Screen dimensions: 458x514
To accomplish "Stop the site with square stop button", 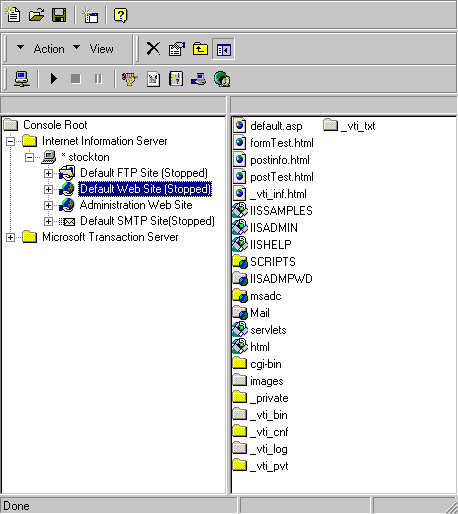I will pyautogui.click(x=76, y=79).
